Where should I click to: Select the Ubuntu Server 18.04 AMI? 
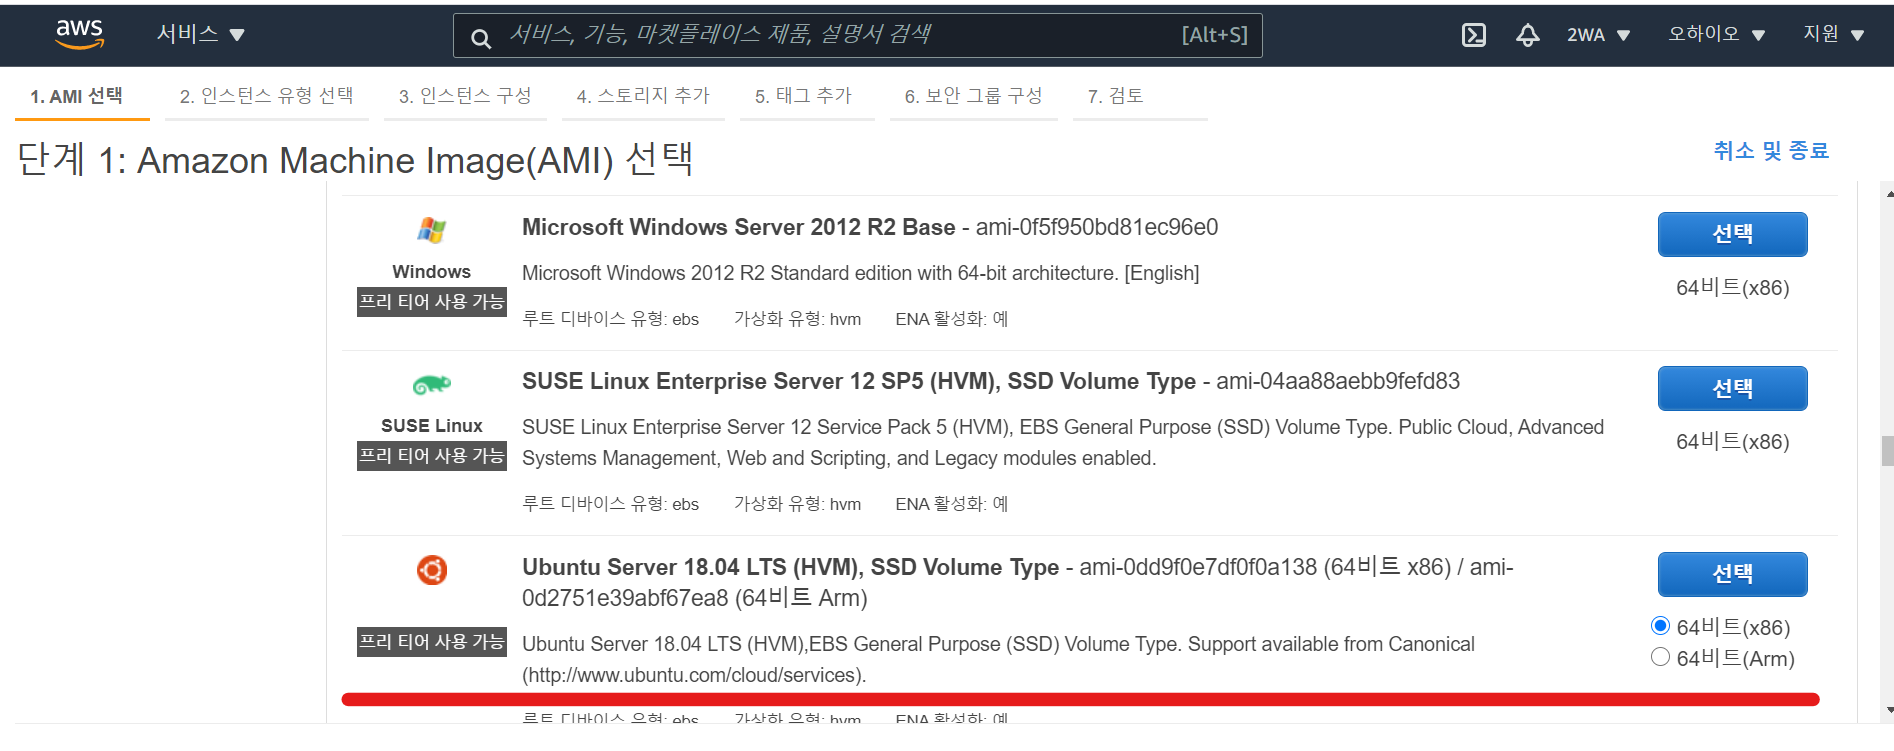(1732, 574)
